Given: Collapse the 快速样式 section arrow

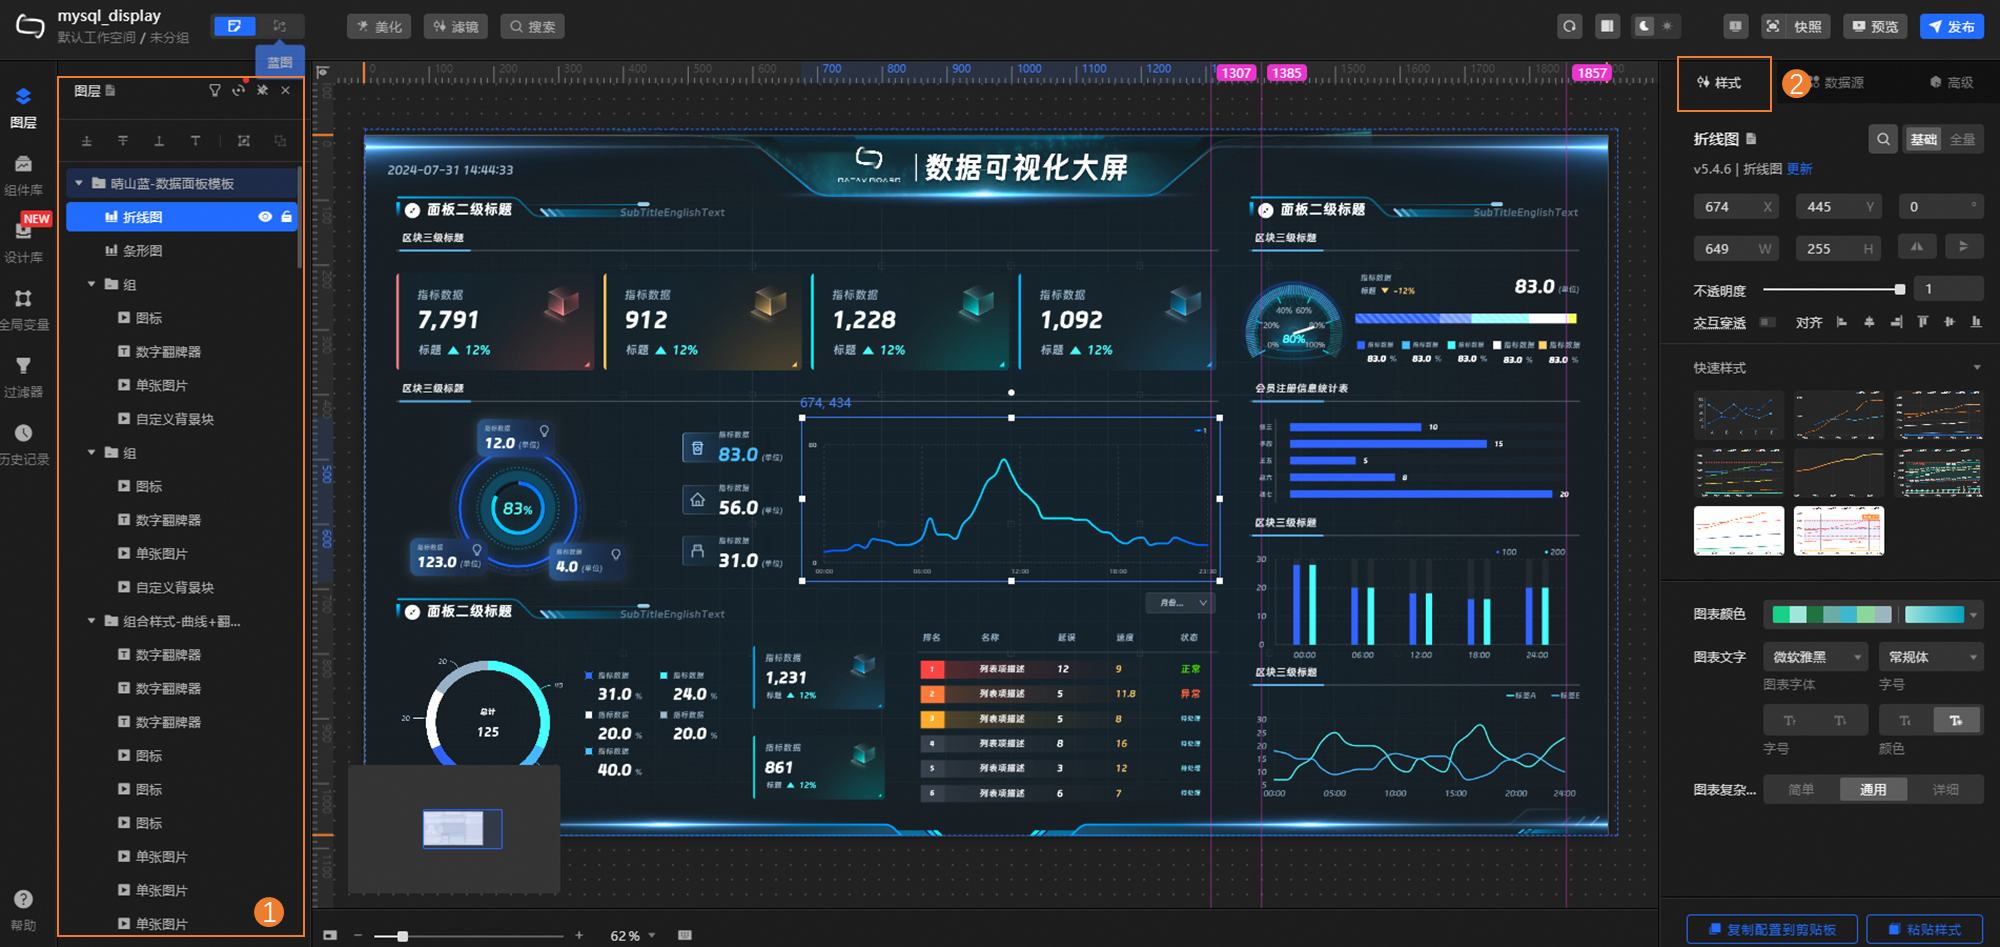Looking at the screenshot, I should (1977, 368).
